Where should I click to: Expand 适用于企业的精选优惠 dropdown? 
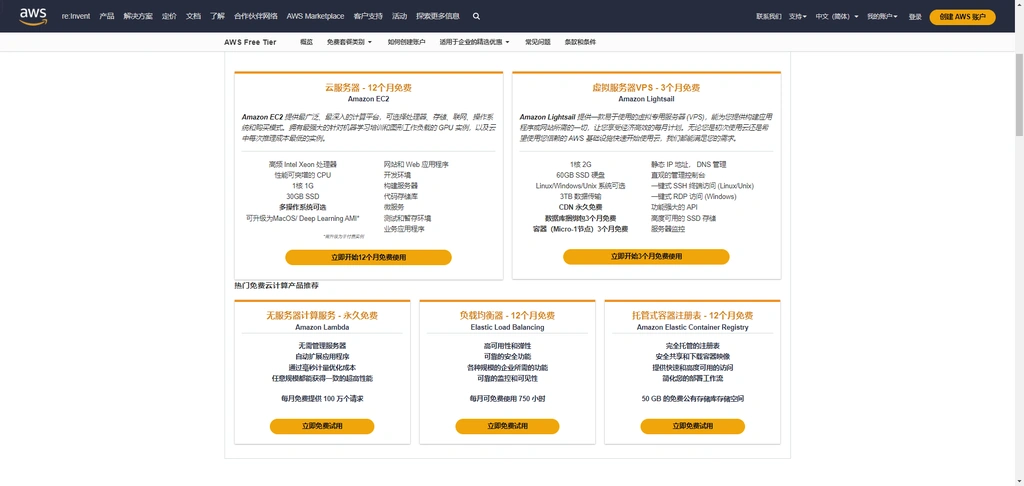(x=475, y=42)
